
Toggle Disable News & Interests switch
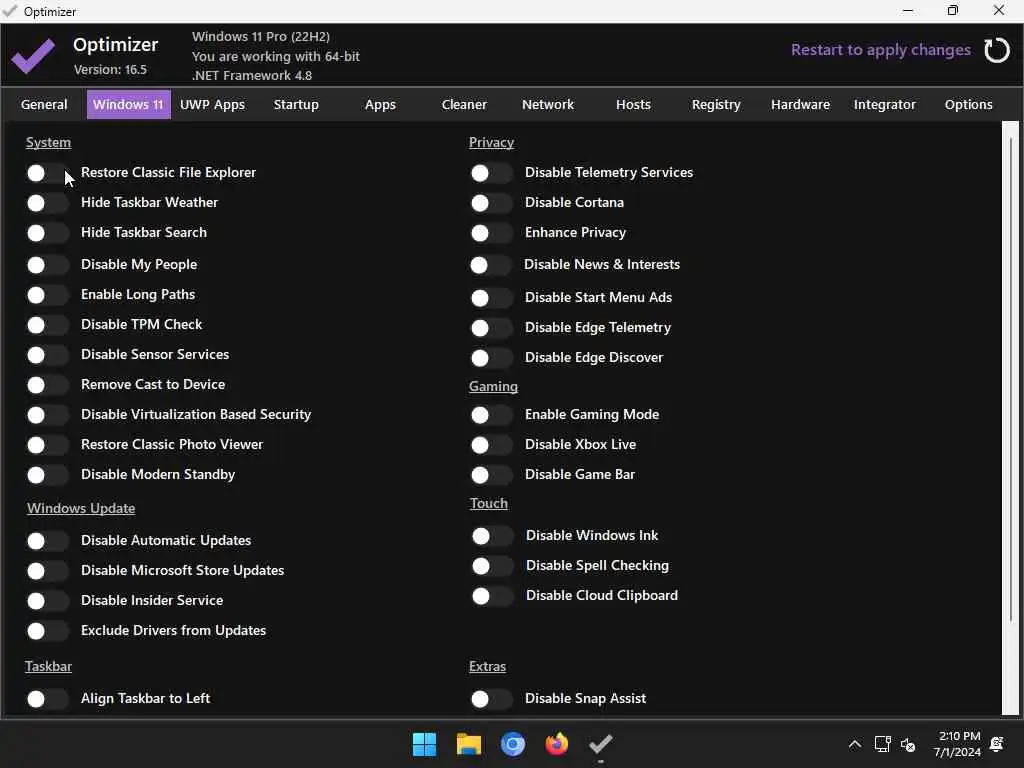click(x=491, y=265)
